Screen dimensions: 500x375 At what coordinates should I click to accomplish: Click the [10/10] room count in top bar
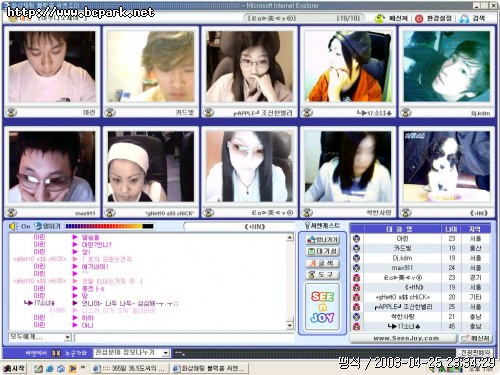(x=348, y=18)
